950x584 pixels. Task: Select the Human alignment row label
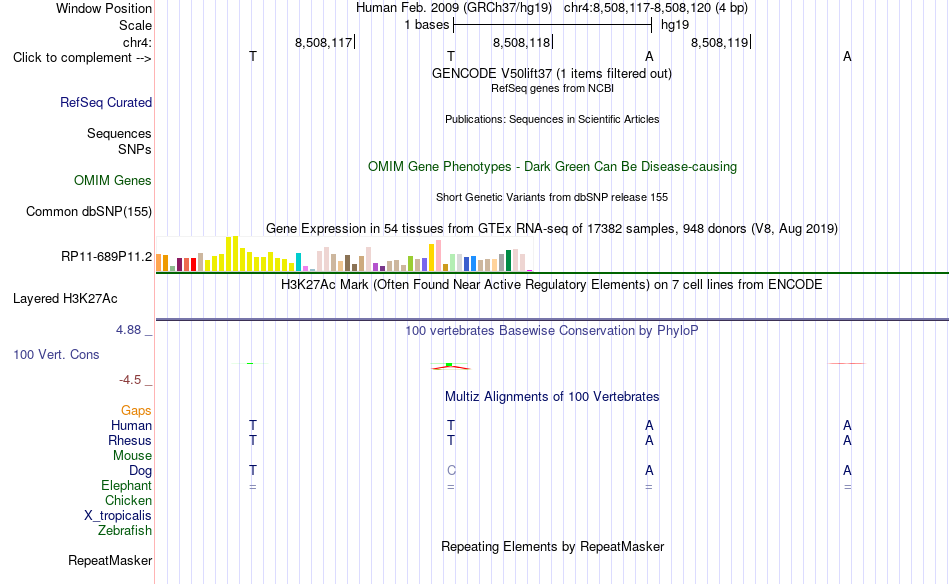click(x=131, y=425)
